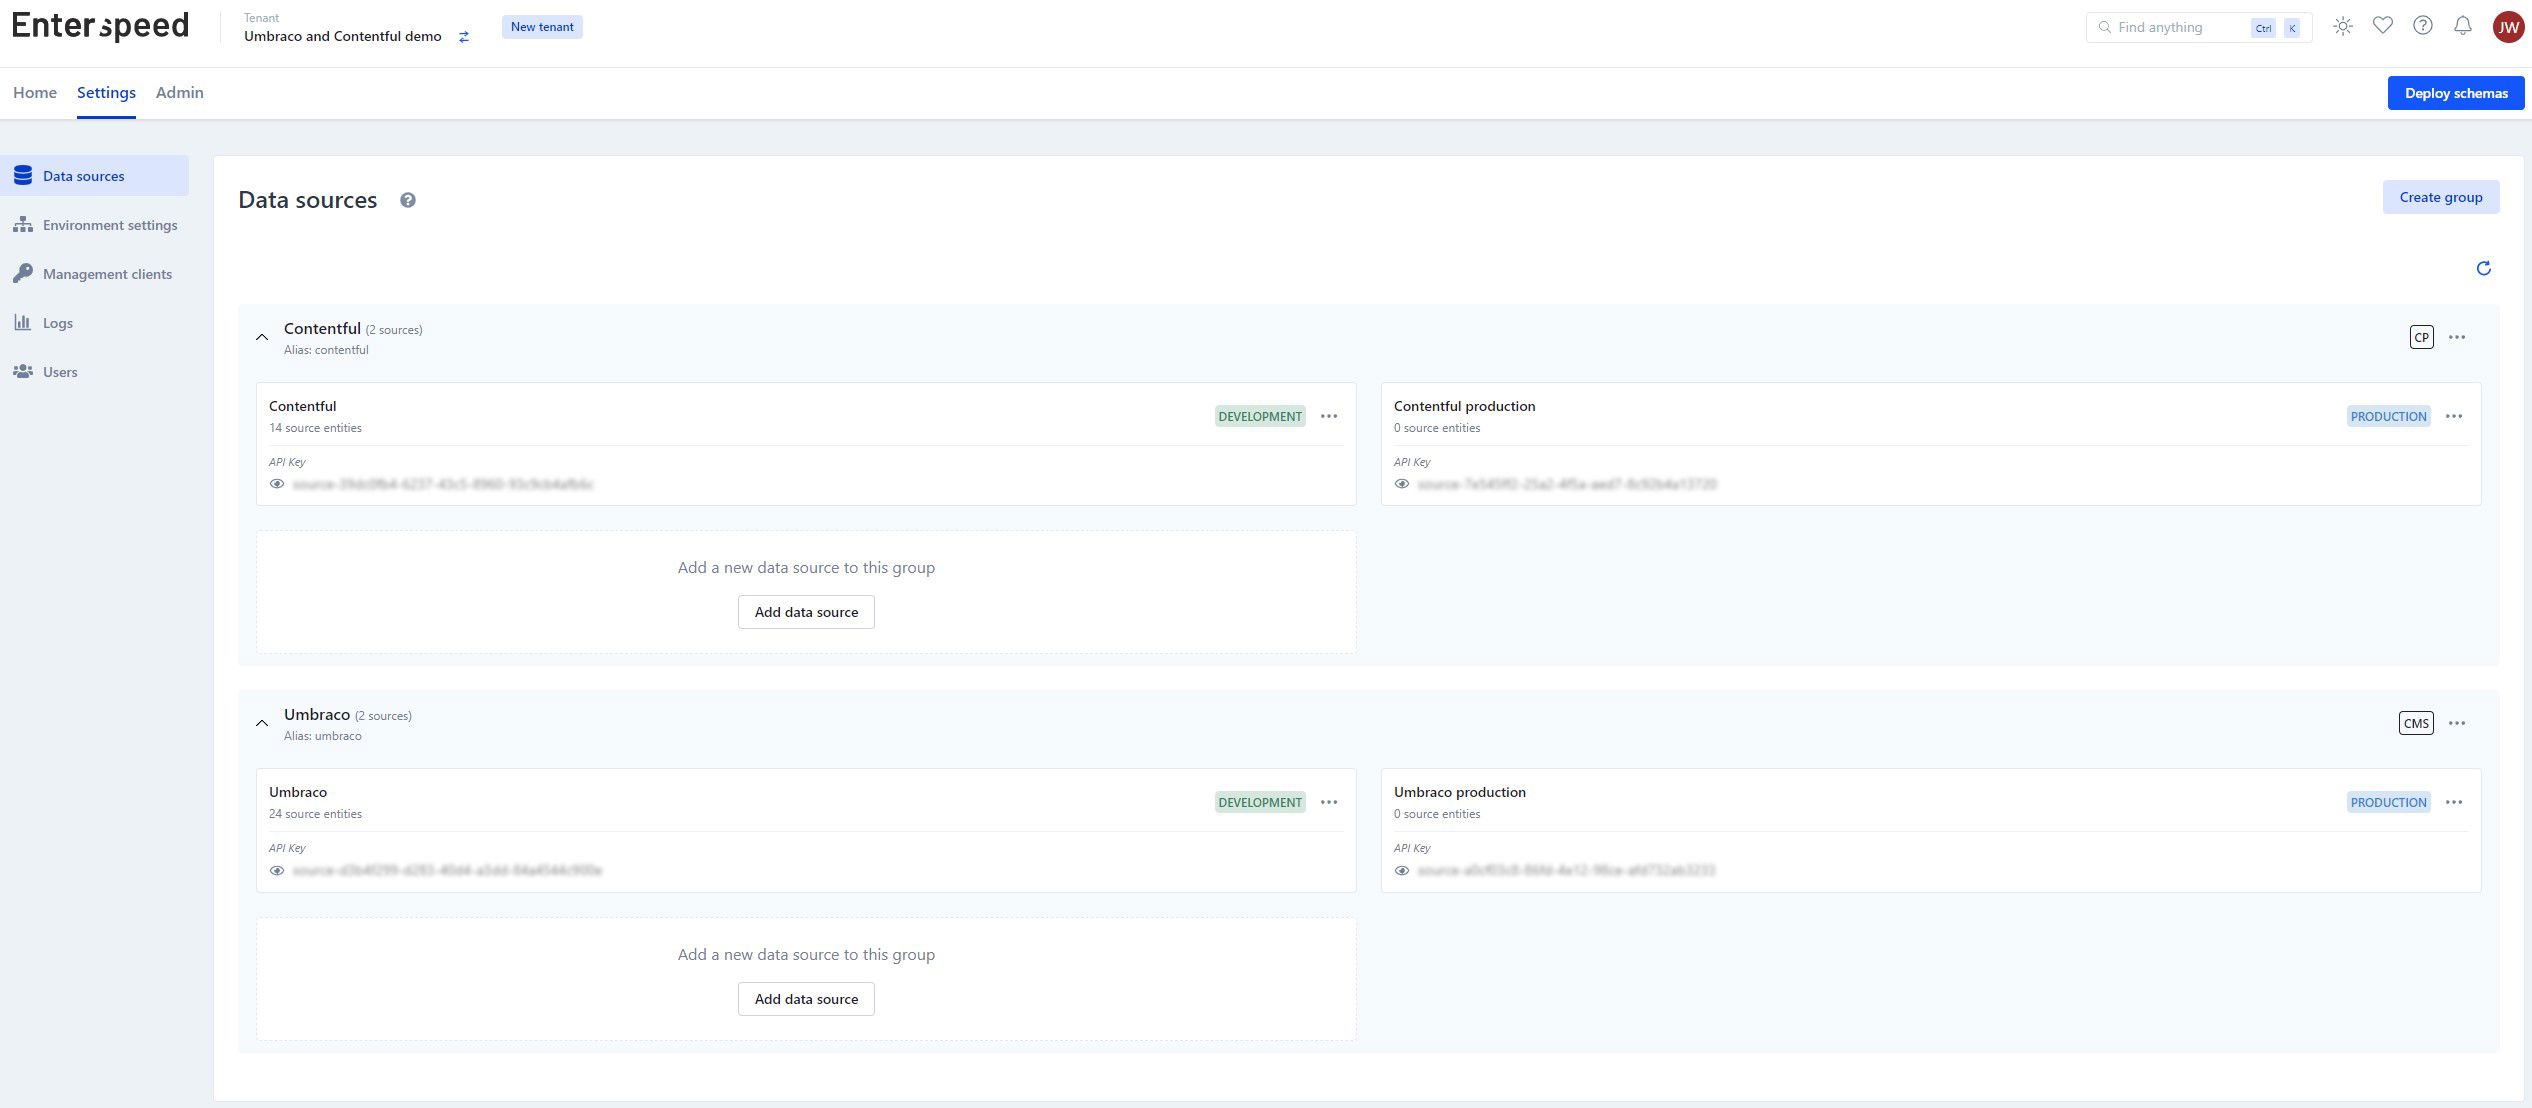The image size is (2532, 1108).
Task: Go to the Home tab
Action: click(35, 92)
